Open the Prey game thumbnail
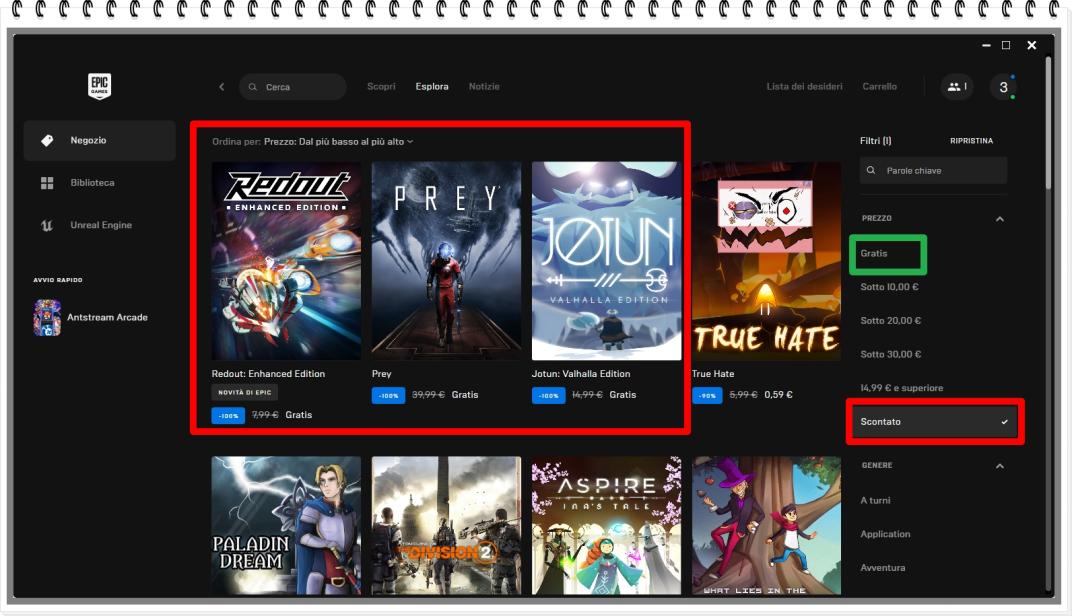Image resolution: width=1072 pixels, height=616 pixels. pyautogui.click(x=446, y=260)
